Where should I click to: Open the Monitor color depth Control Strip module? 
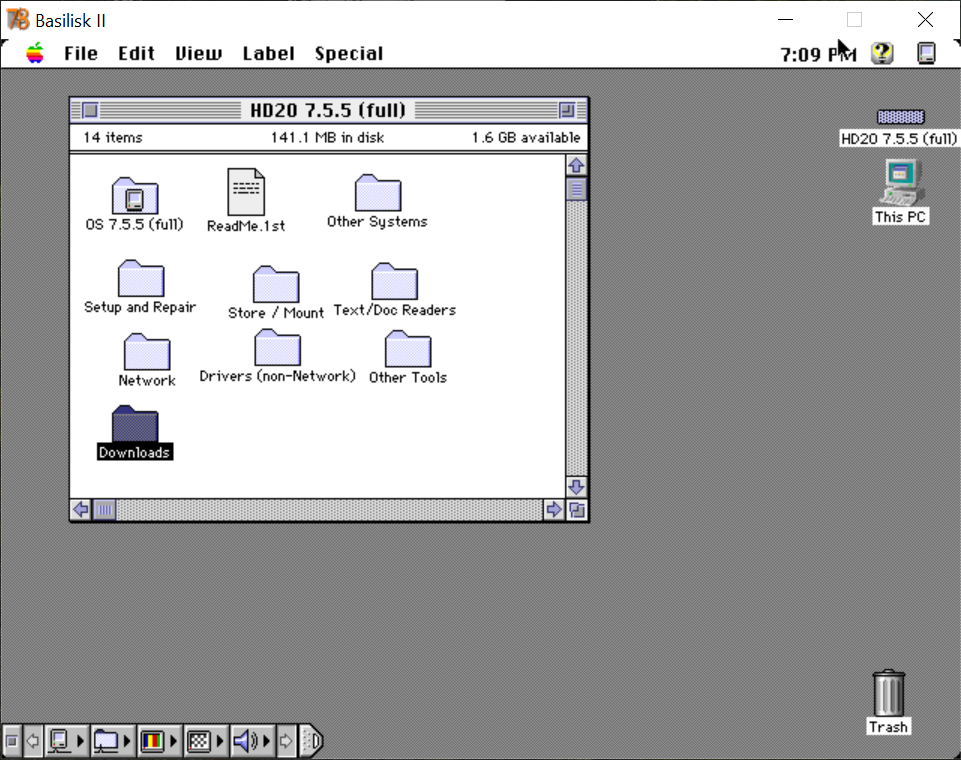159,742
